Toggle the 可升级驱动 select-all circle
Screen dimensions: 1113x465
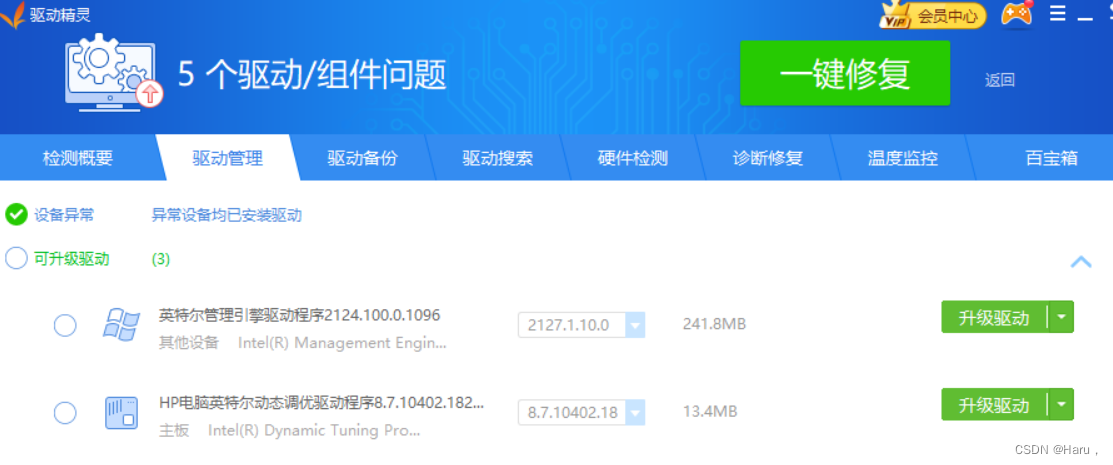pos(16,258)
